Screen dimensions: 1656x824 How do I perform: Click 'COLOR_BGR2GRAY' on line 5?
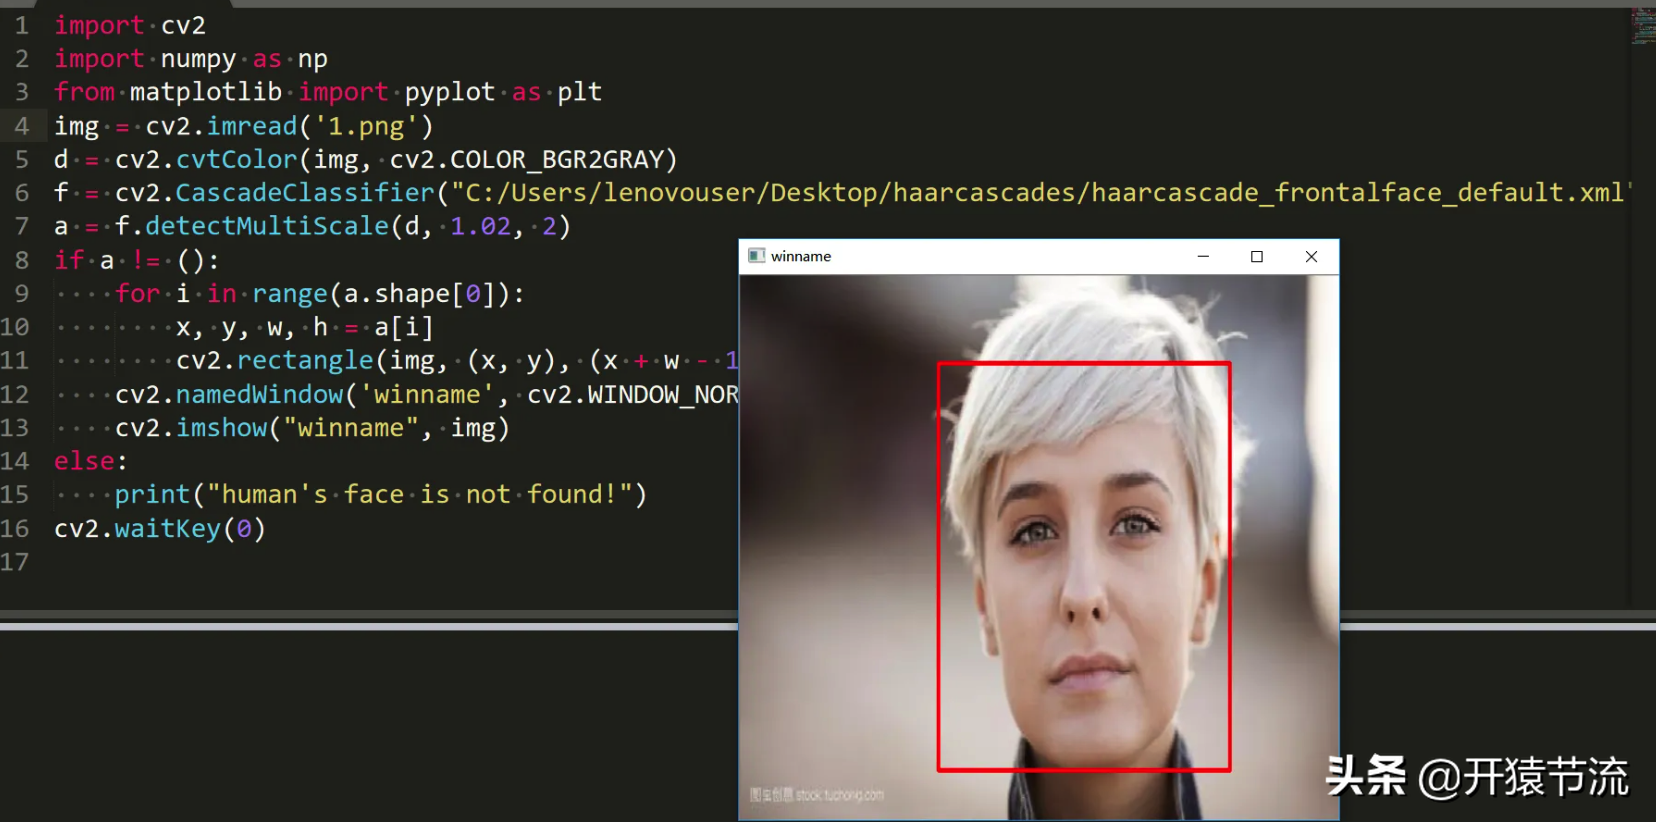tap(557, 160)
